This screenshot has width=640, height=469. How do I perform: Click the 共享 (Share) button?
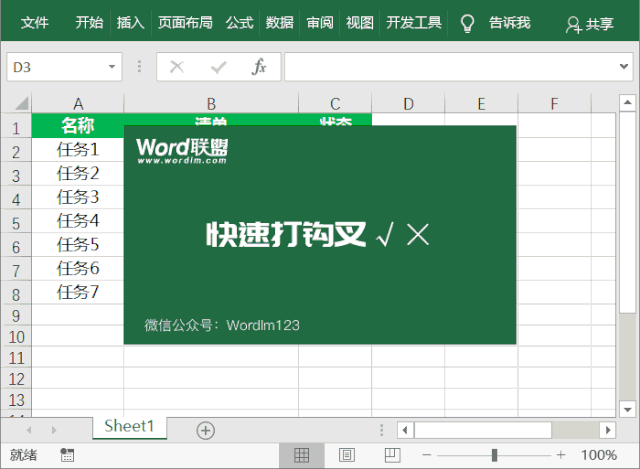coord(590,24)
